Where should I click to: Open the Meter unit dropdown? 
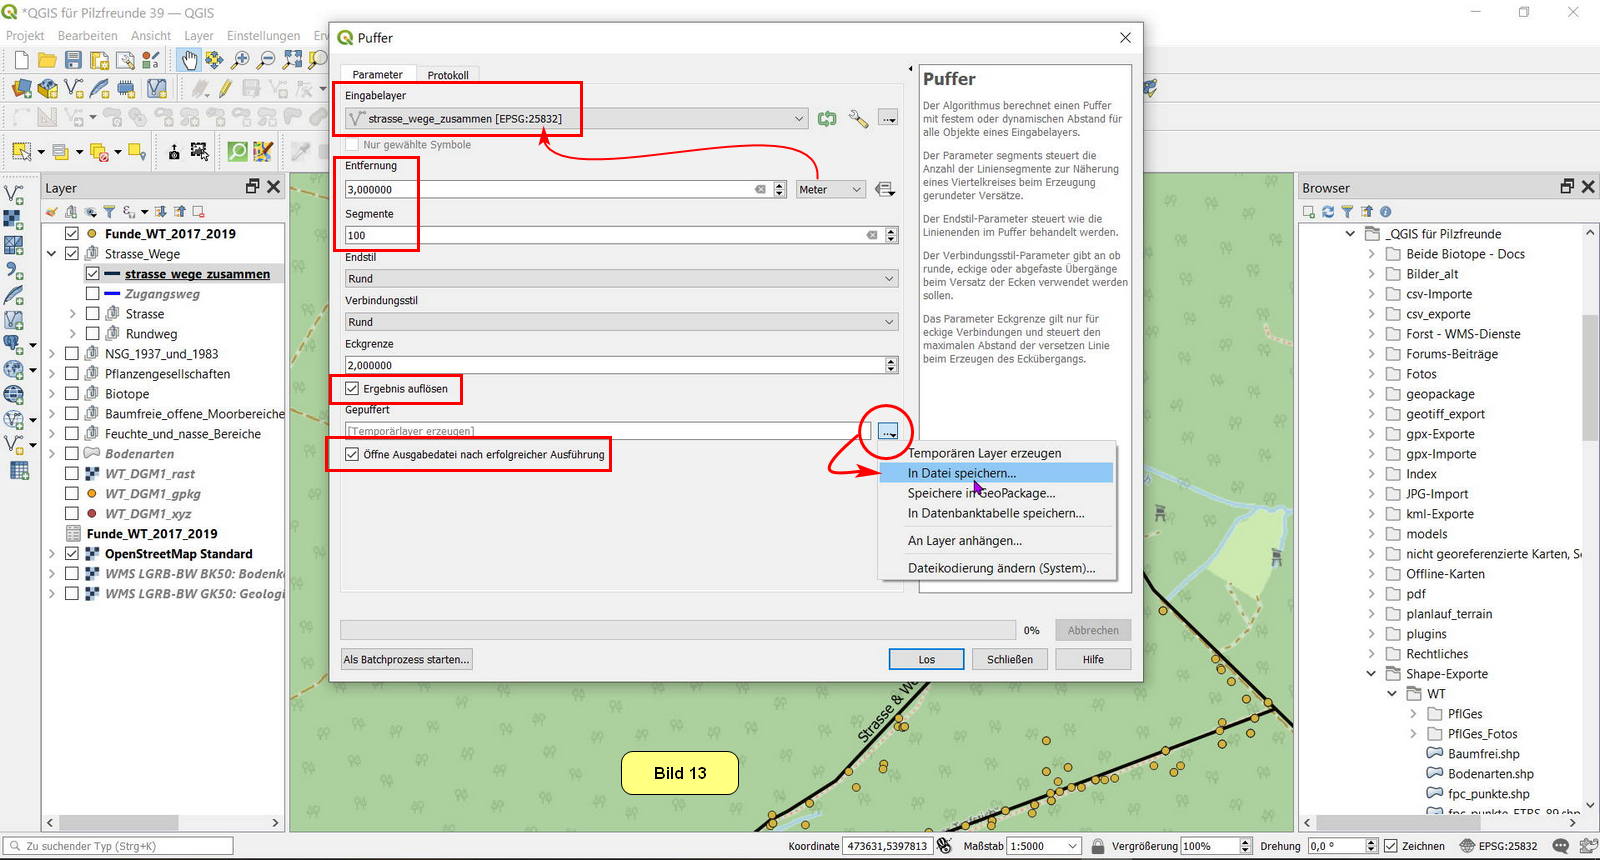[830, 190]
